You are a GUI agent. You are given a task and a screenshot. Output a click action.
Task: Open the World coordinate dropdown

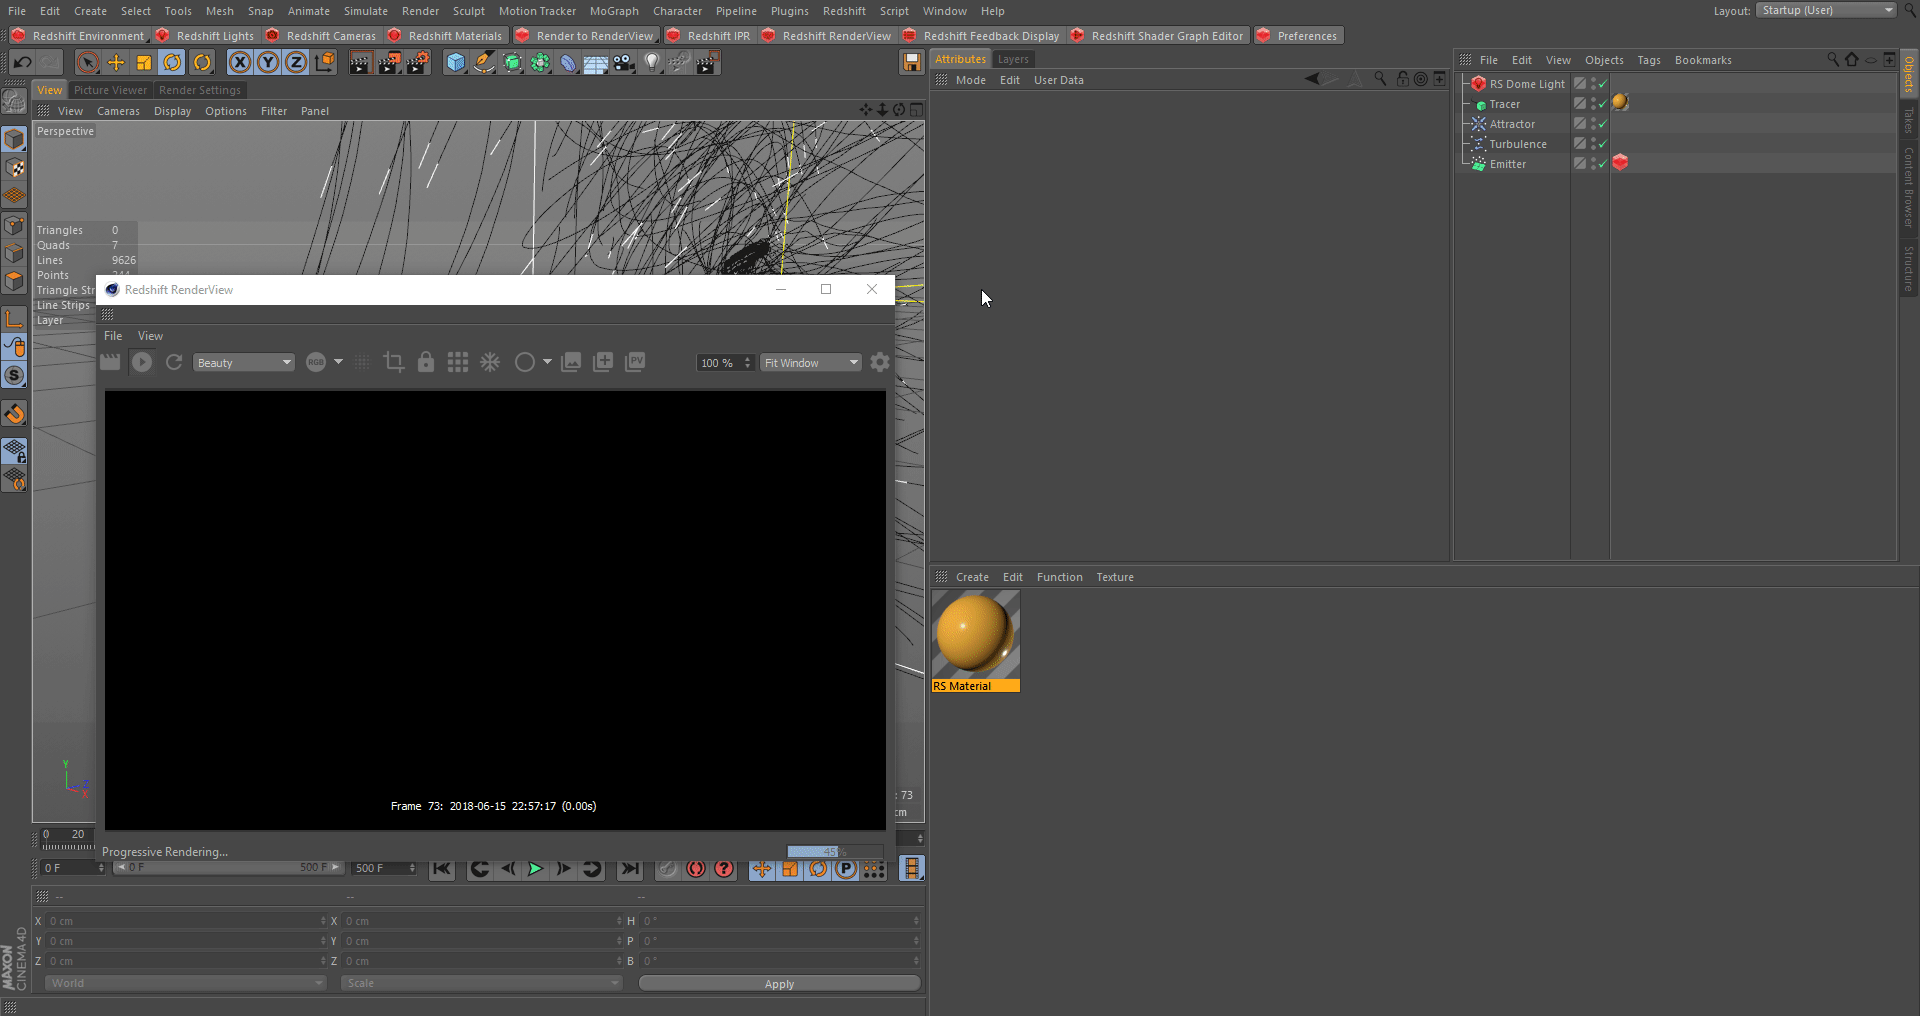click(186, 983)
